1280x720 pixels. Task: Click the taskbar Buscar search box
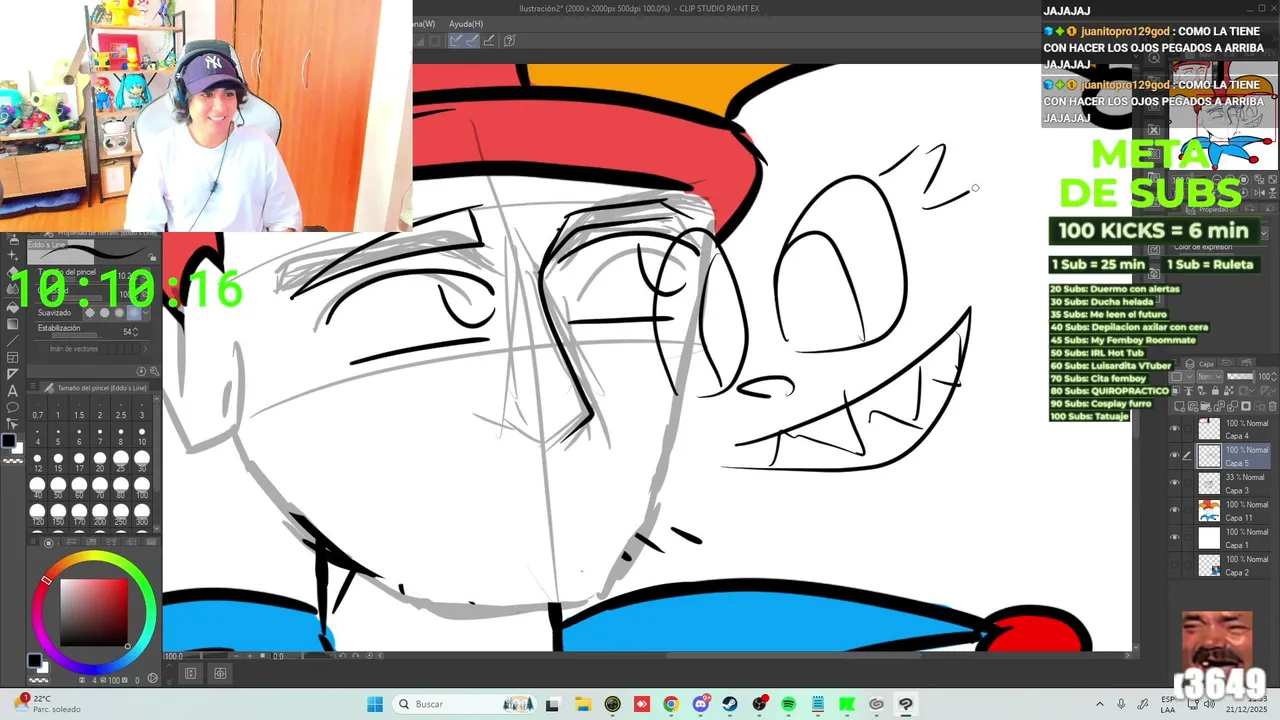click(x=466, y=704)
